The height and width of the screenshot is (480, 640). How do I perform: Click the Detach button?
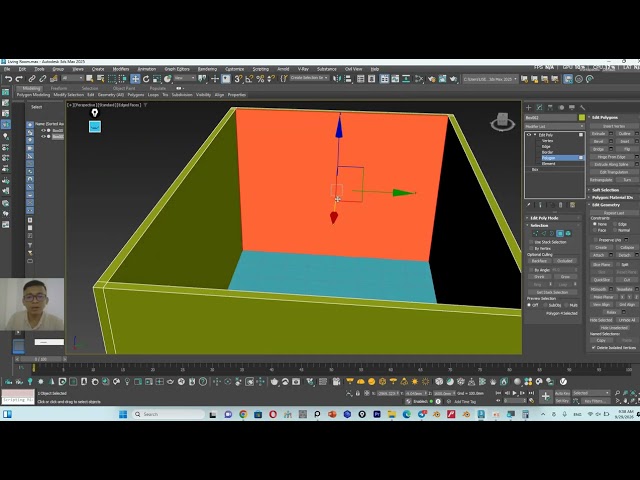coord(624,255)
